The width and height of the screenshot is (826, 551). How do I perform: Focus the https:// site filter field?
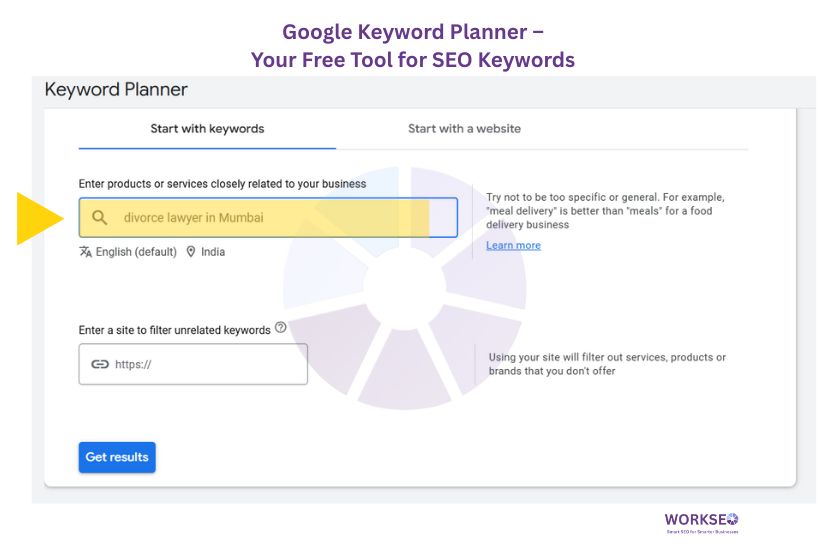tap(193, 365)
